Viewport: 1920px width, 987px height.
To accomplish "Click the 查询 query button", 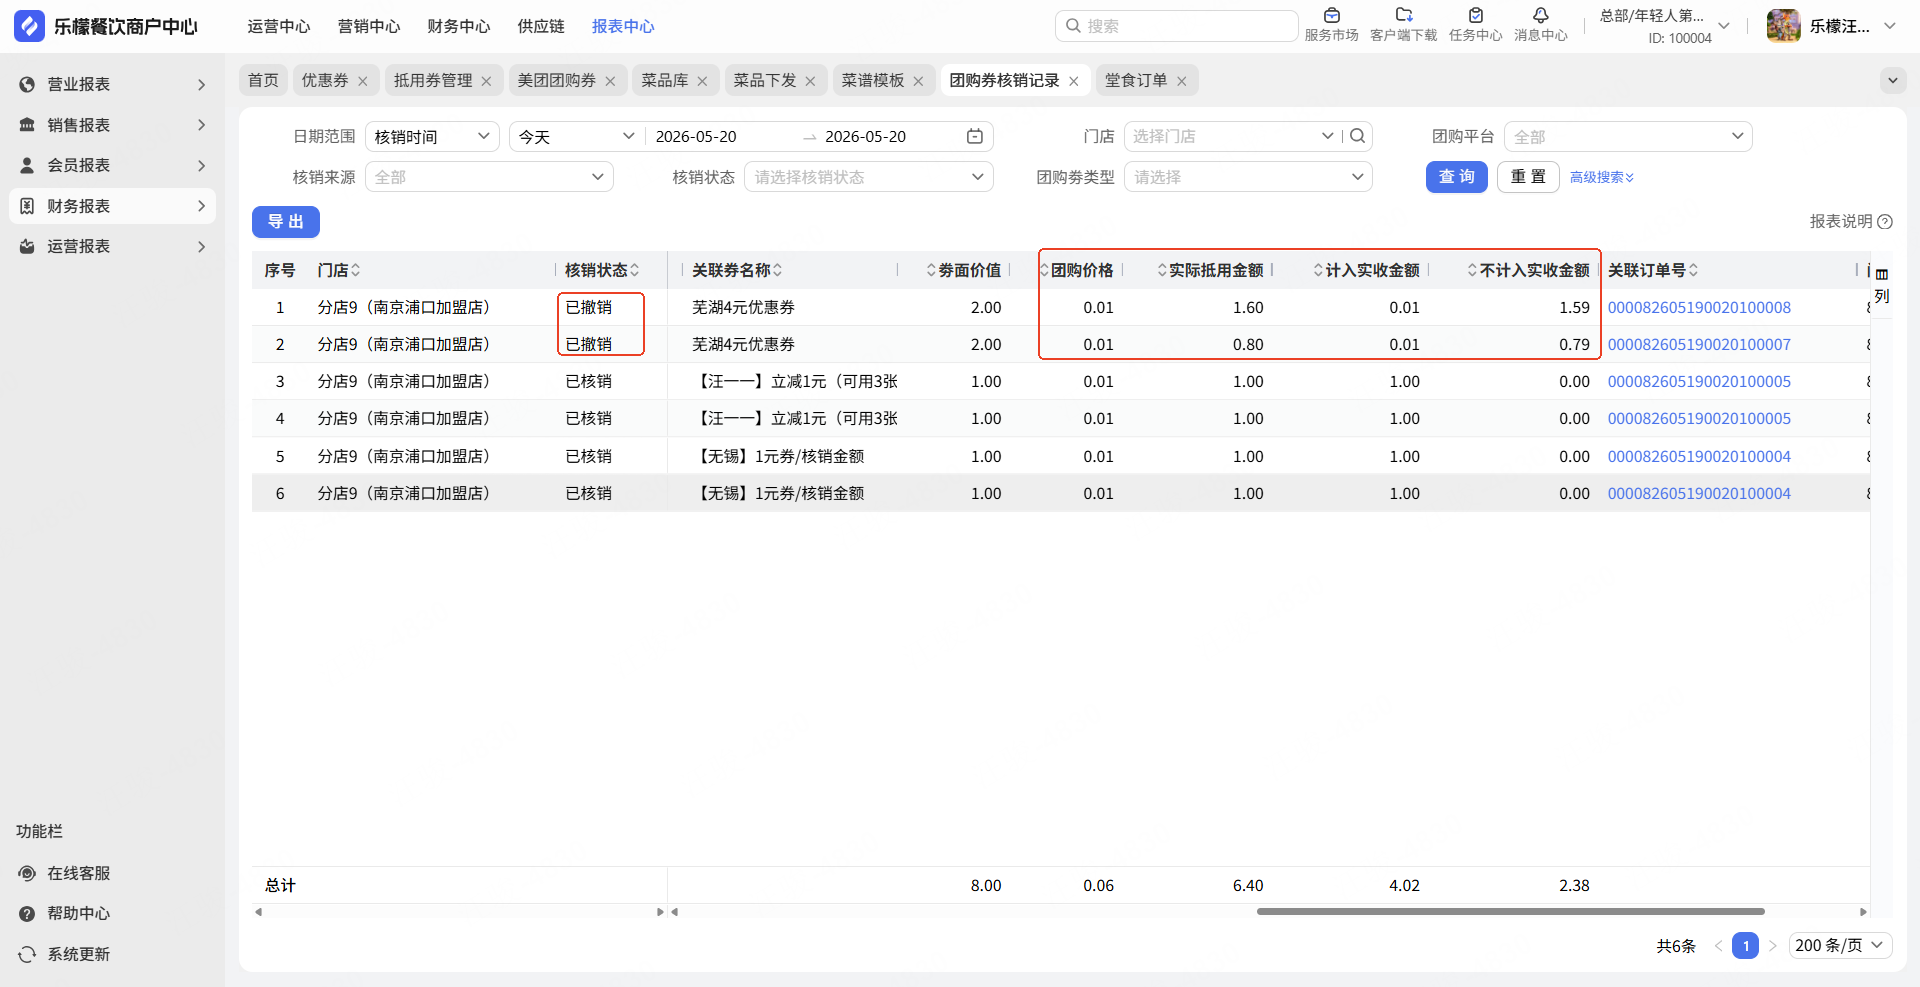I will (x=1456, y=177).
